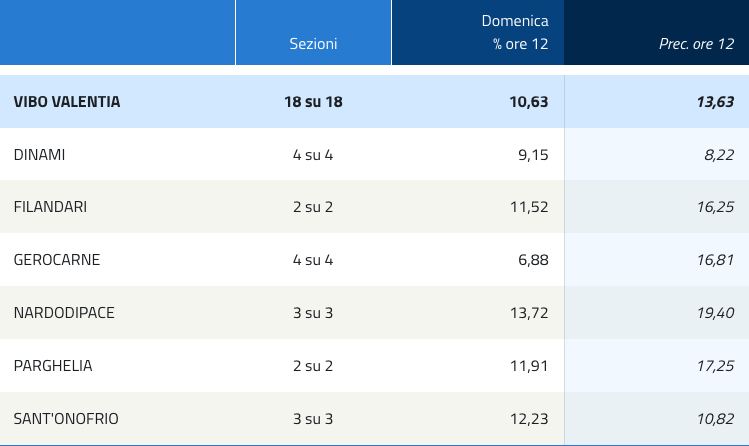Click the GEROCARNE municipality name
749x446 pixels.
(57, 260)
